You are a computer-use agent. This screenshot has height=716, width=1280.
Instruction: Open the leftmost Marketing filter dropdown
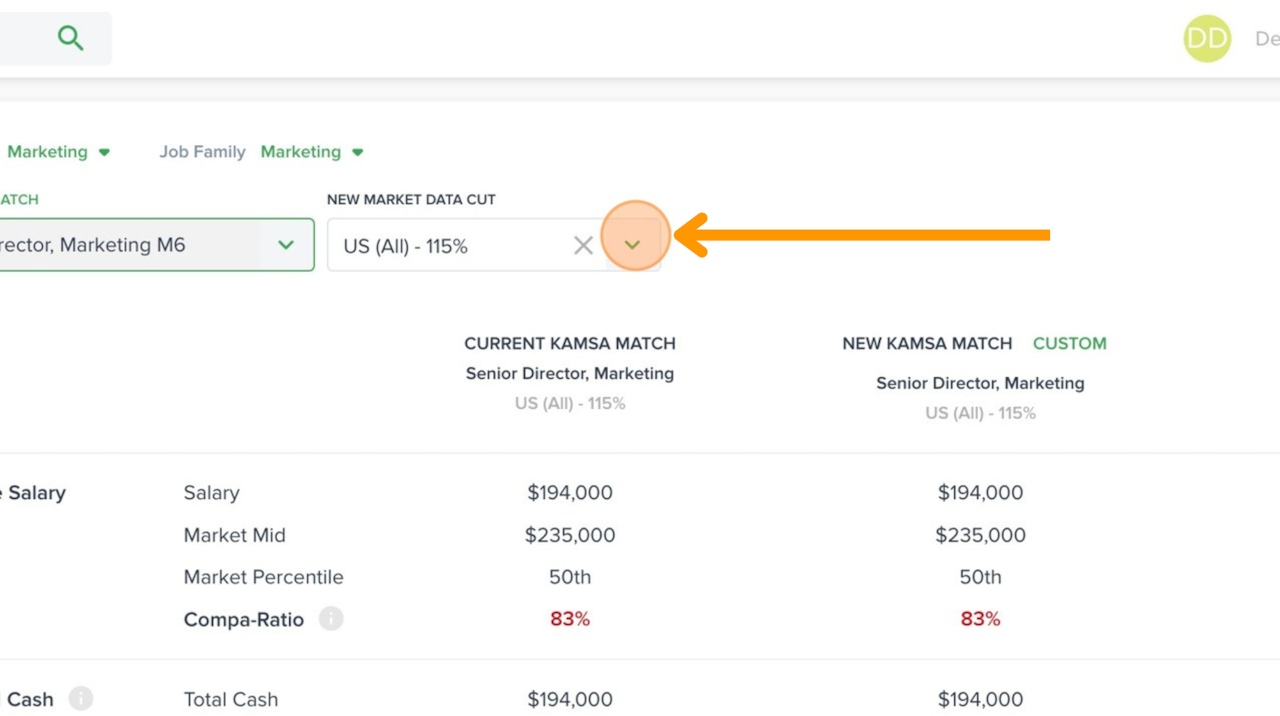coord(58,152)
